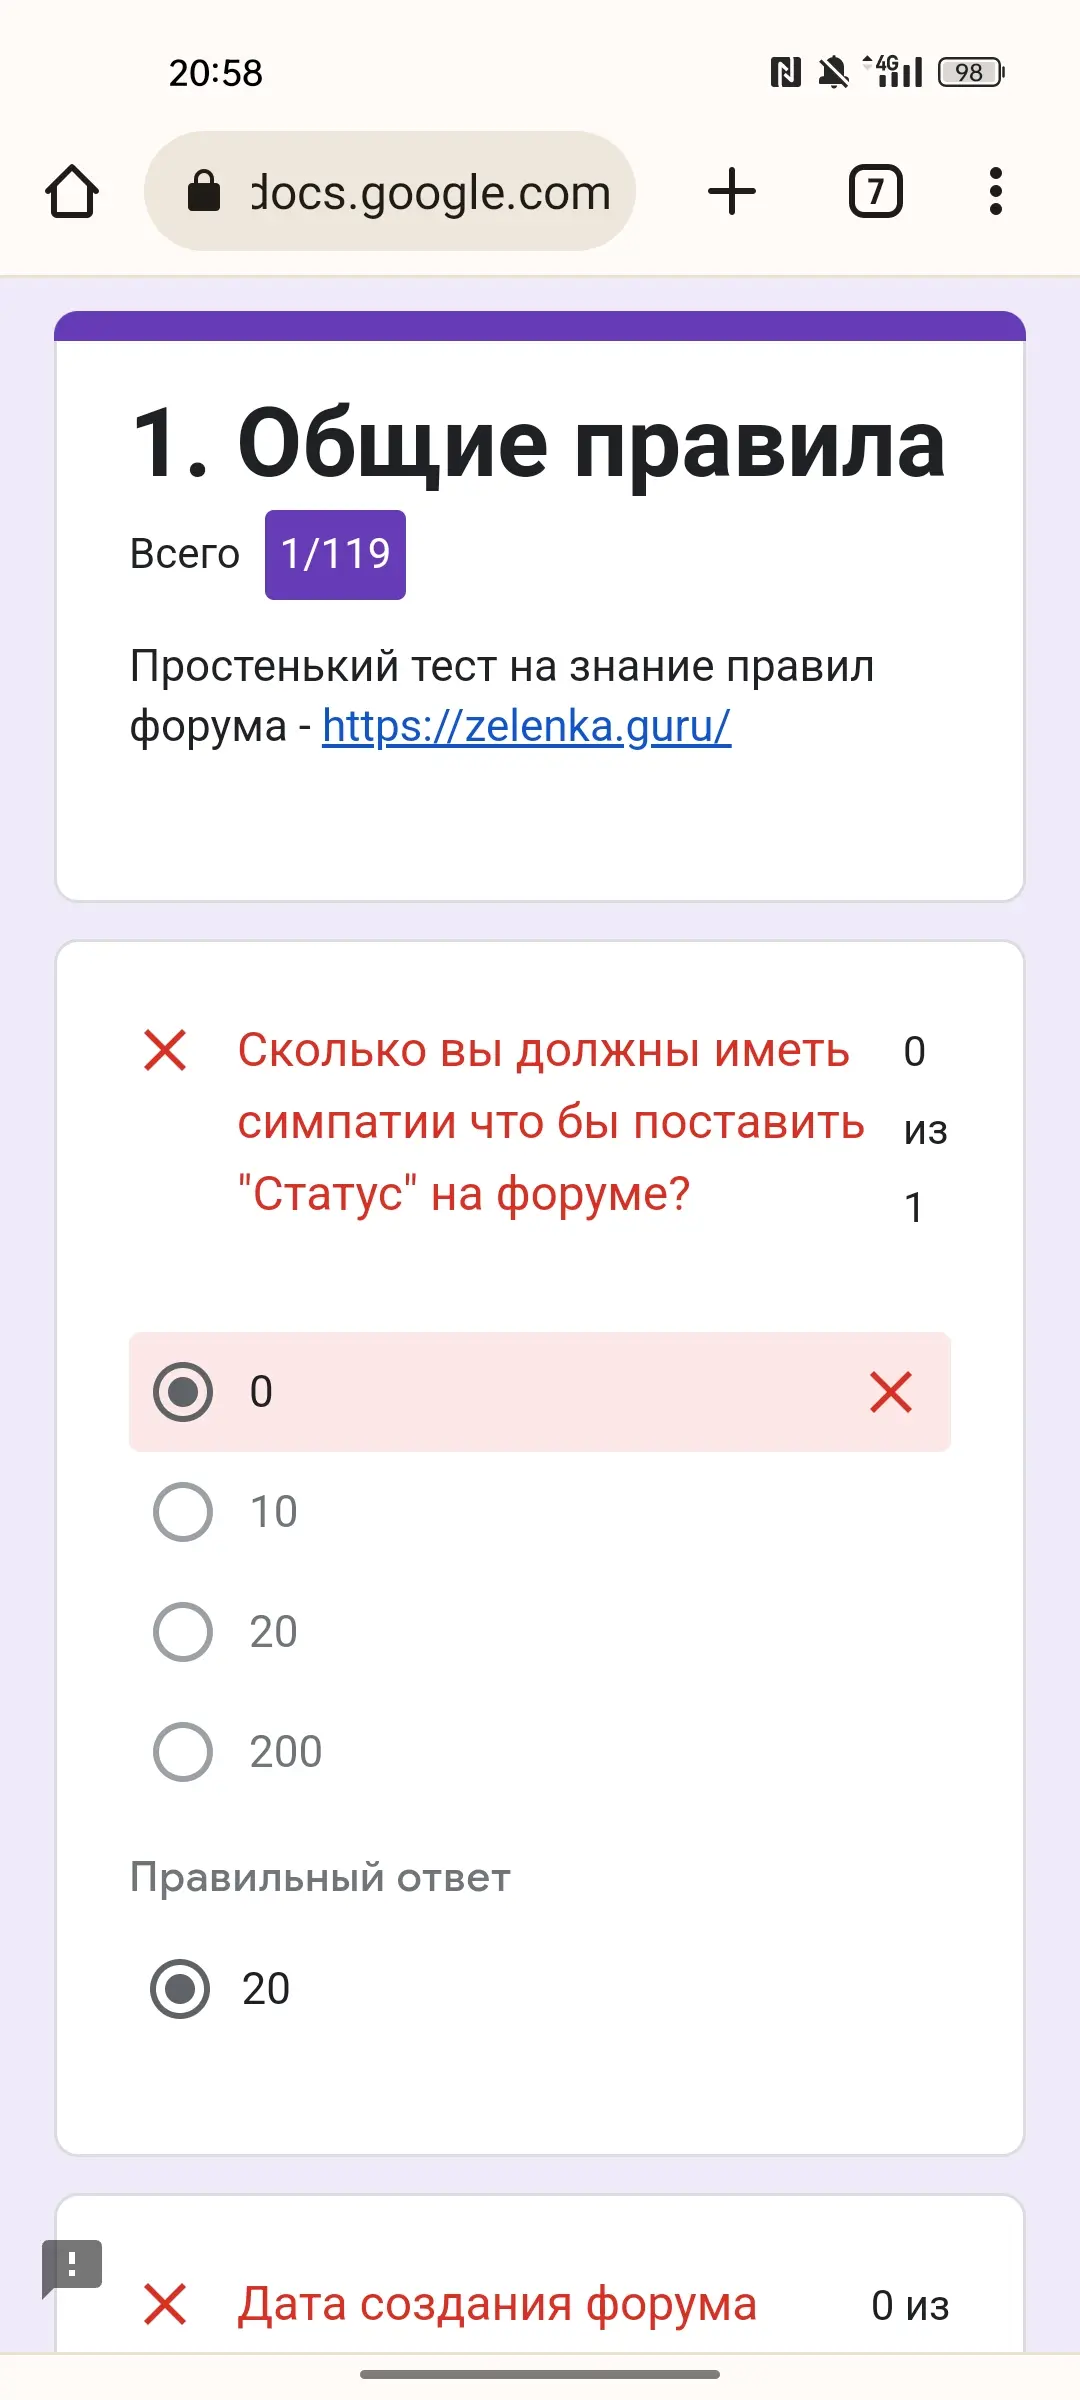This screenshot has height=2400, width=1080.
Task: Select radio option 0
Action: [x=183, y=1392]
